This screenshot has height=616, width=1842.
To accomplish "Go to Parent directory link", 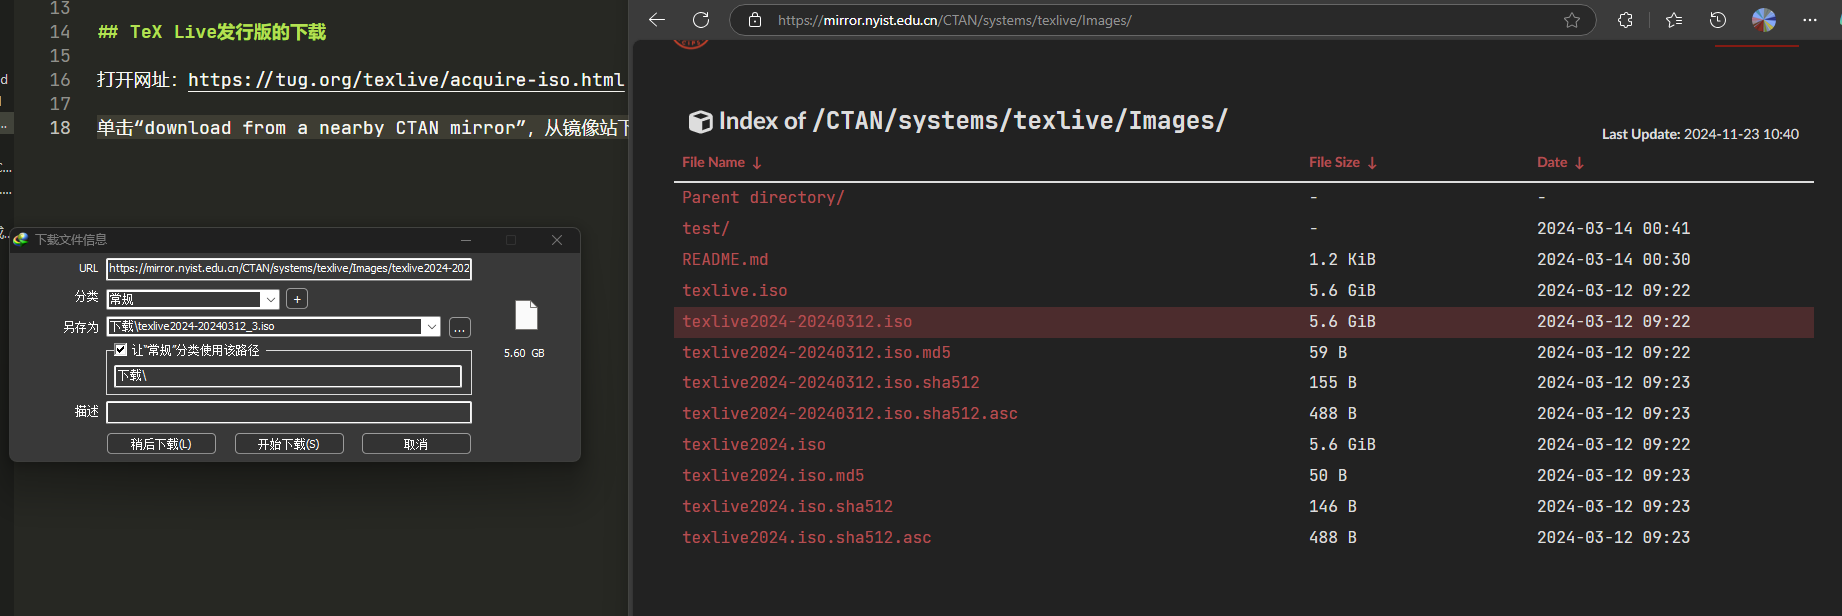I will [x=762, y=198].
